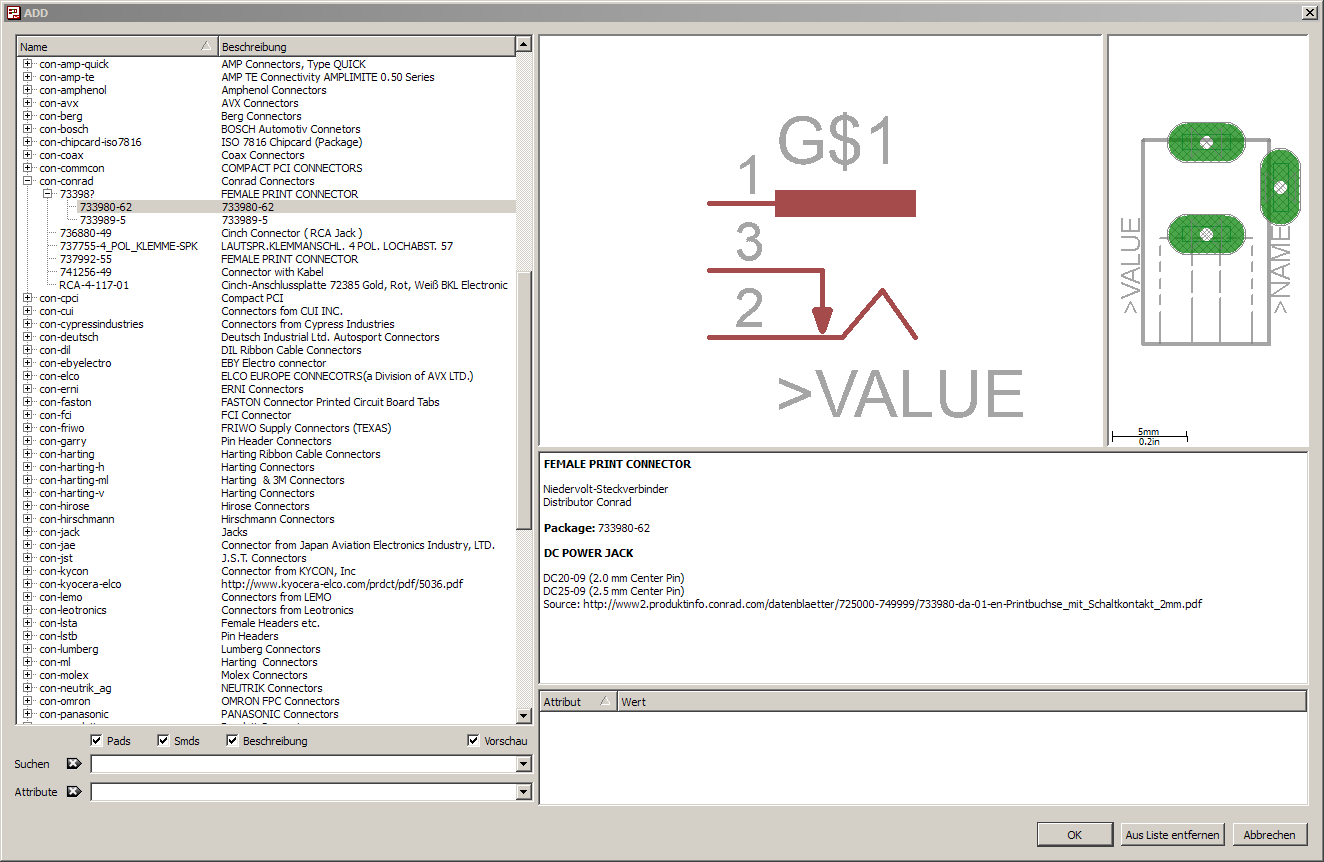Click the EAGLE icon in the title bar
This screenshot has width=1324, height=862.
click(x=13, y=12)
